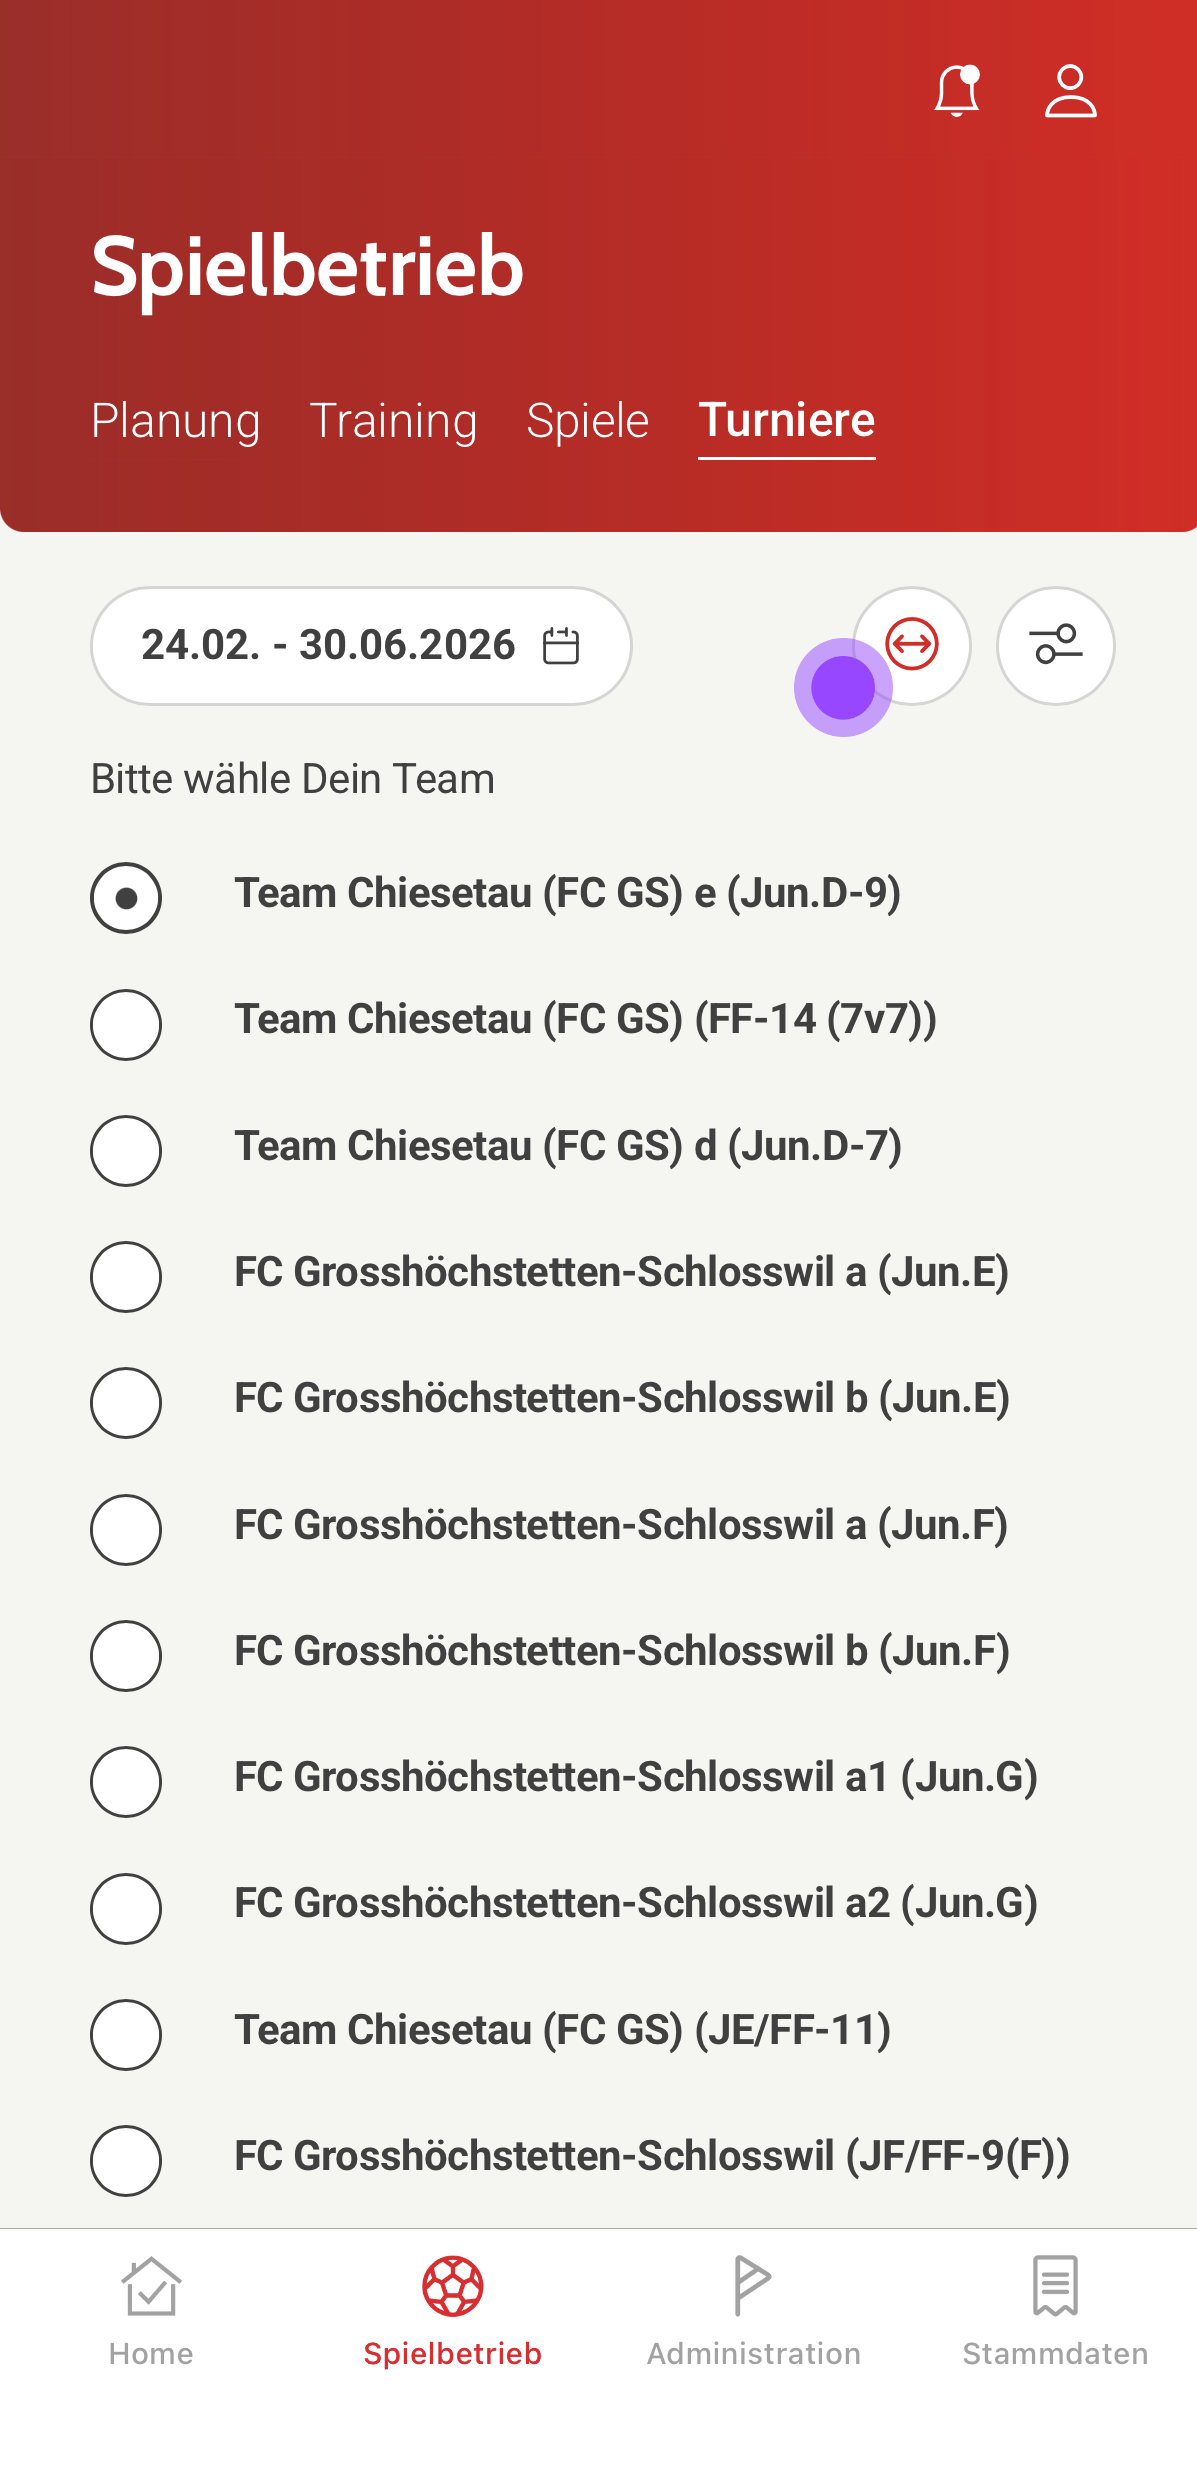Image resolution: width=1197 pixels, height=2478 pixels.
Task: Choose FC Grosshöchstetten-Schlosswil a1 (Jun.G)
Action: point(126,1781)
